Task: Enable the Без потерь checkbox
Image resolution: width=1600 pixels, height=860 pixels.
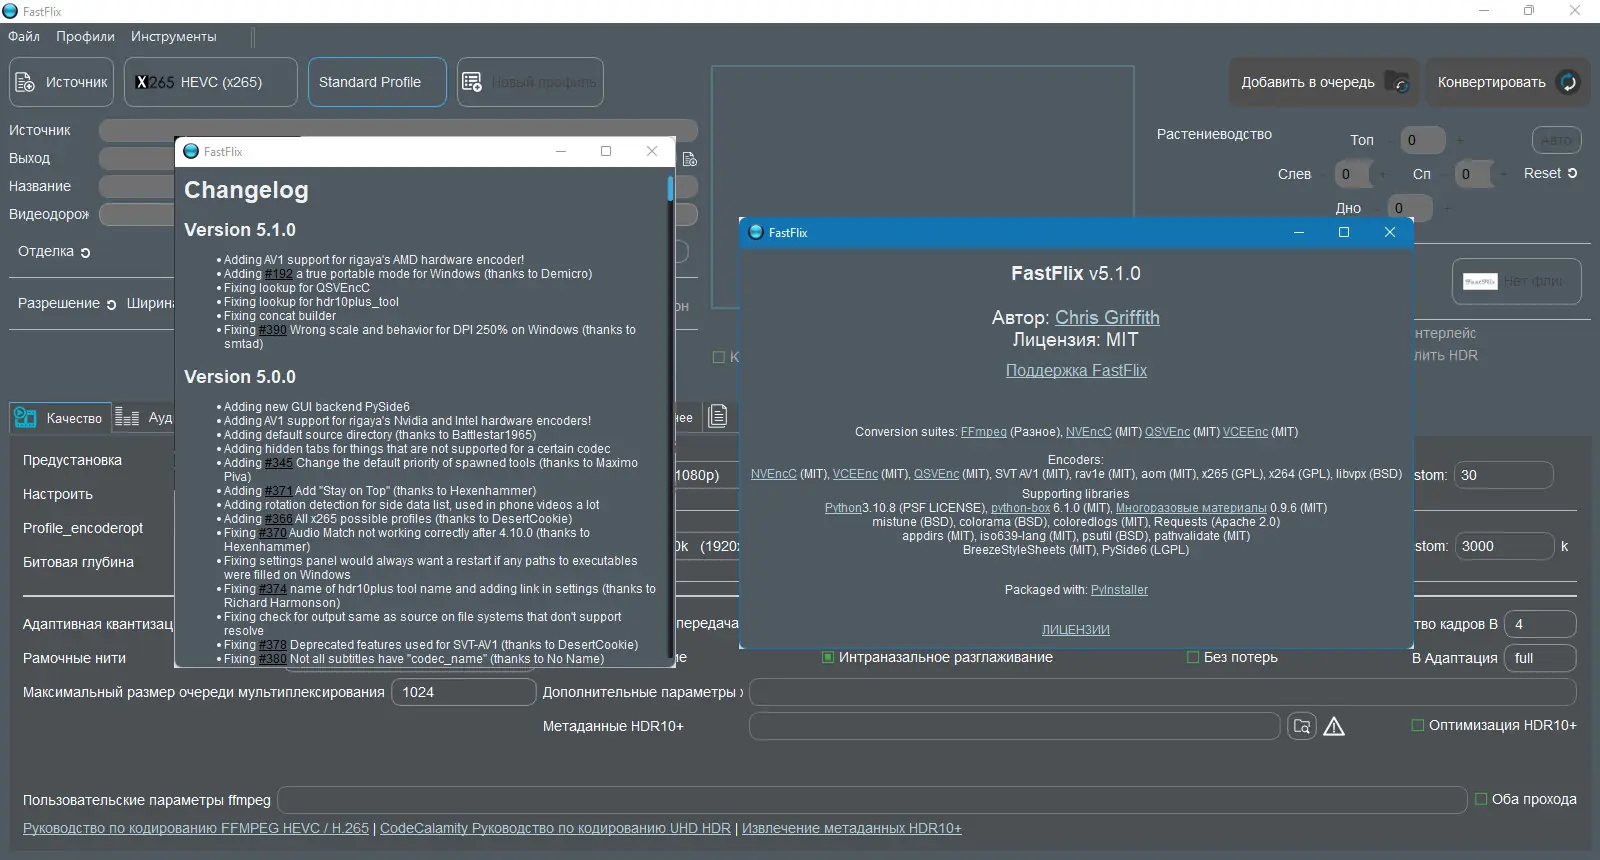Action: pyautogui.click(x=1192, y=657)
